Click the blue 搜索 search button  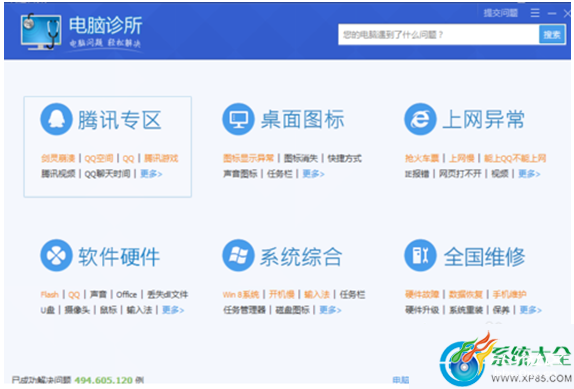(552, 35)
